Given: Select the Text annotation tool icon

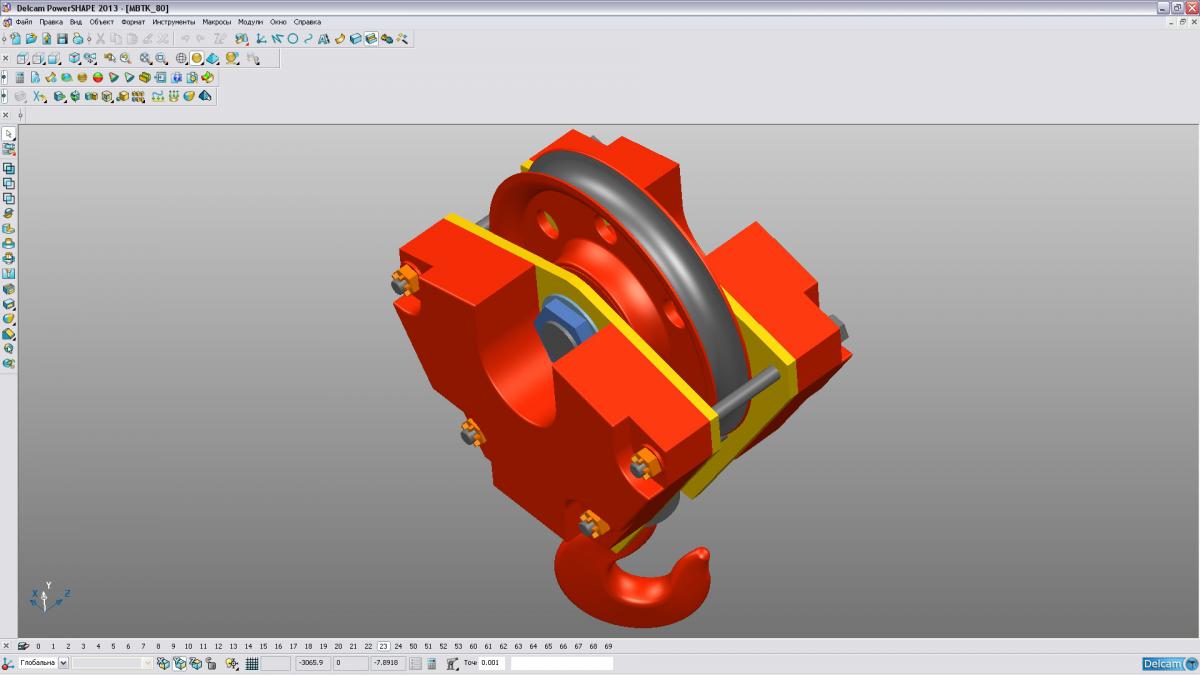Looking at the screenshot, I should tap(324, 39).
